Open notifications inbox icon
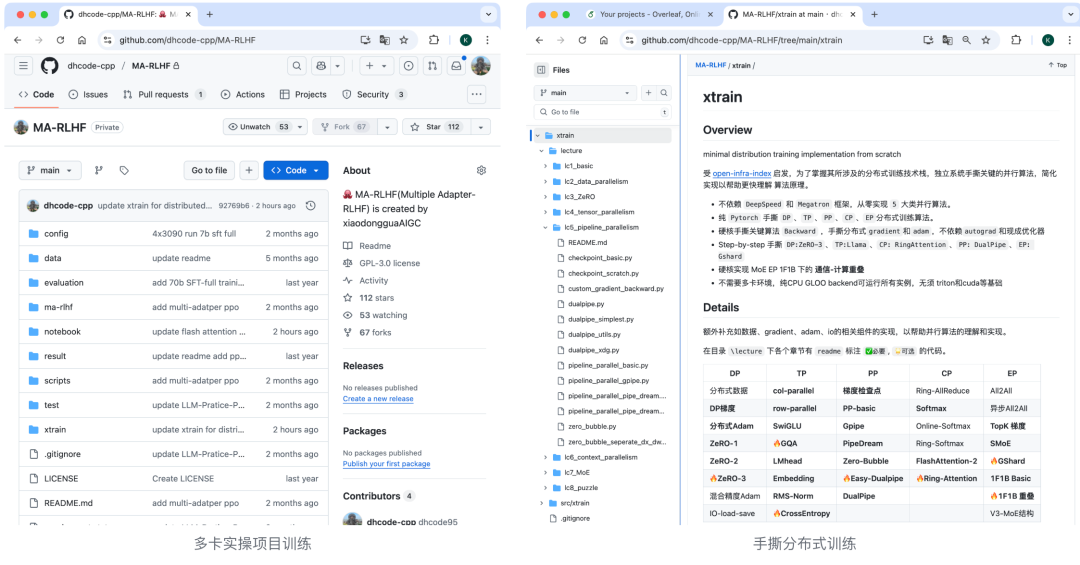 [x=456, y=65]
